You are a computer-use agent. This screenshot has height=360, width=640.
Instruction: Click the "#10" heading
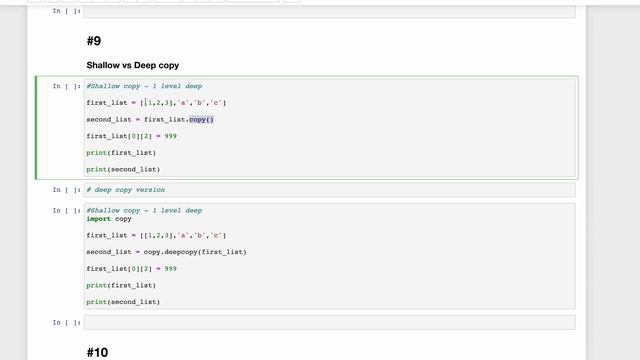tap(97, 352)
